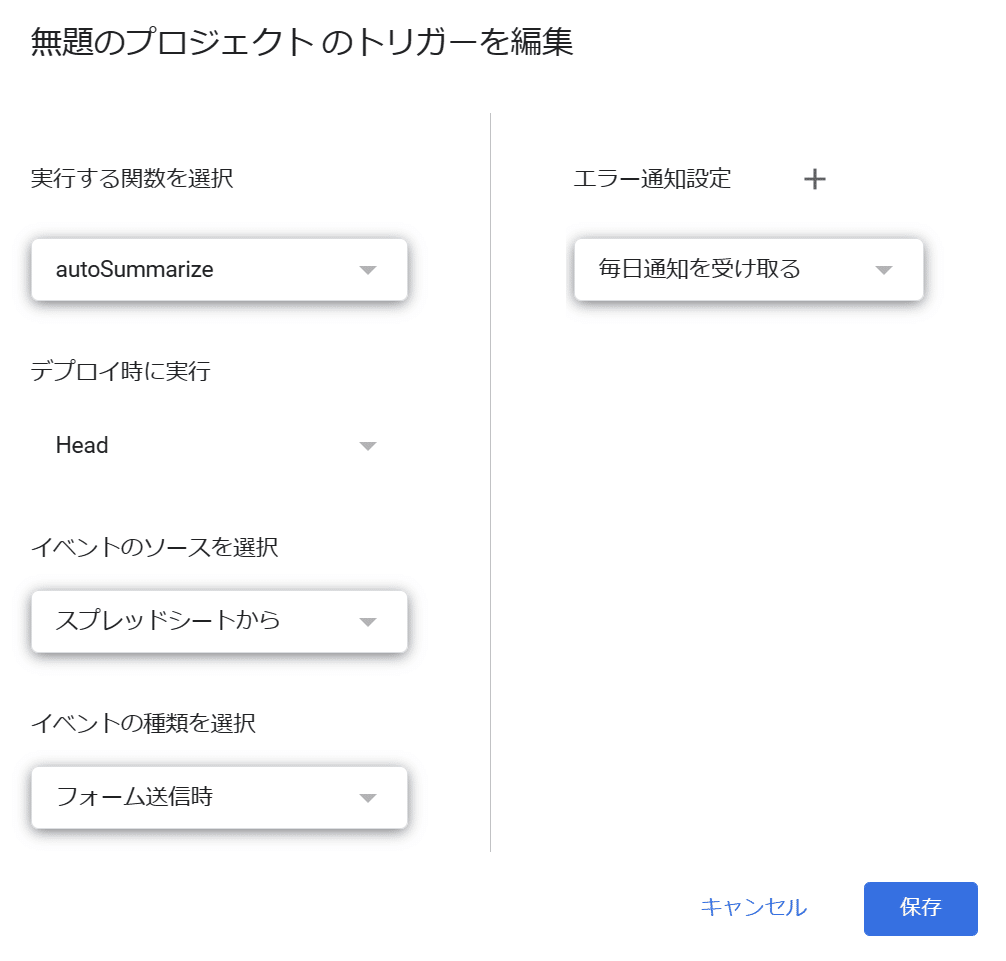Click the イベントの種類を選択 label
Viewport: 1006px width, 961px height.
(143, 723)
